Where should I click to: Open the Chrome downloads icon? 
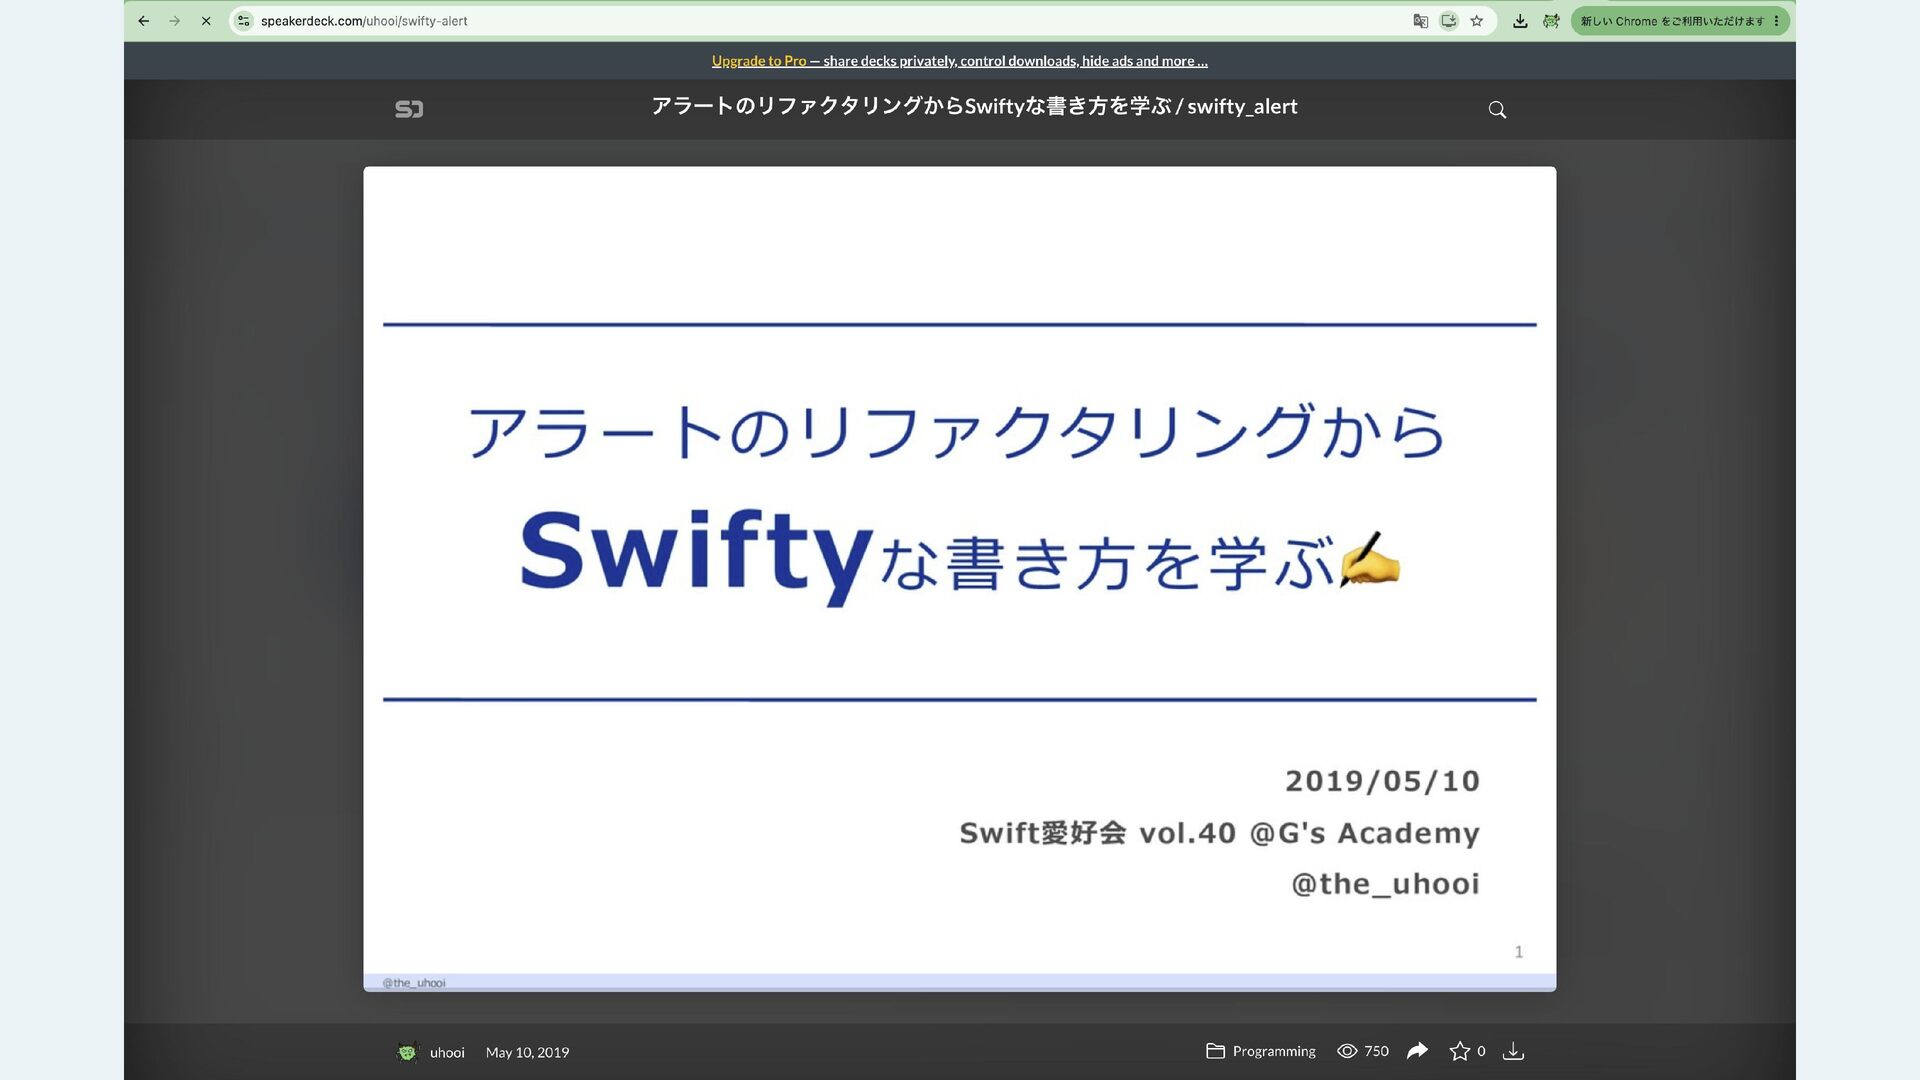pos(1520,21)
